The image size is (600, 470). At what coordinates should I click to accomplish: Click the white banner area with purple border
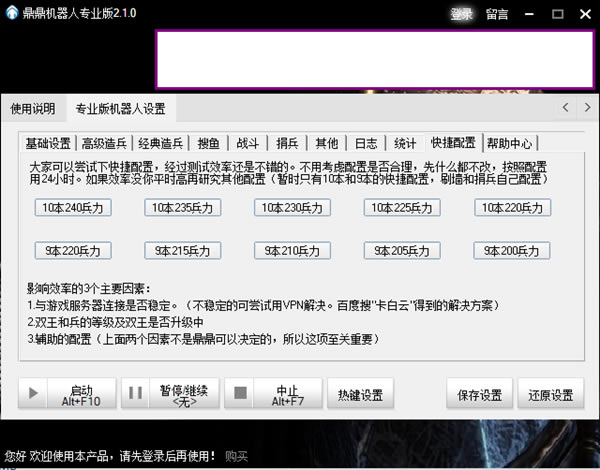(x=375, y=60)
